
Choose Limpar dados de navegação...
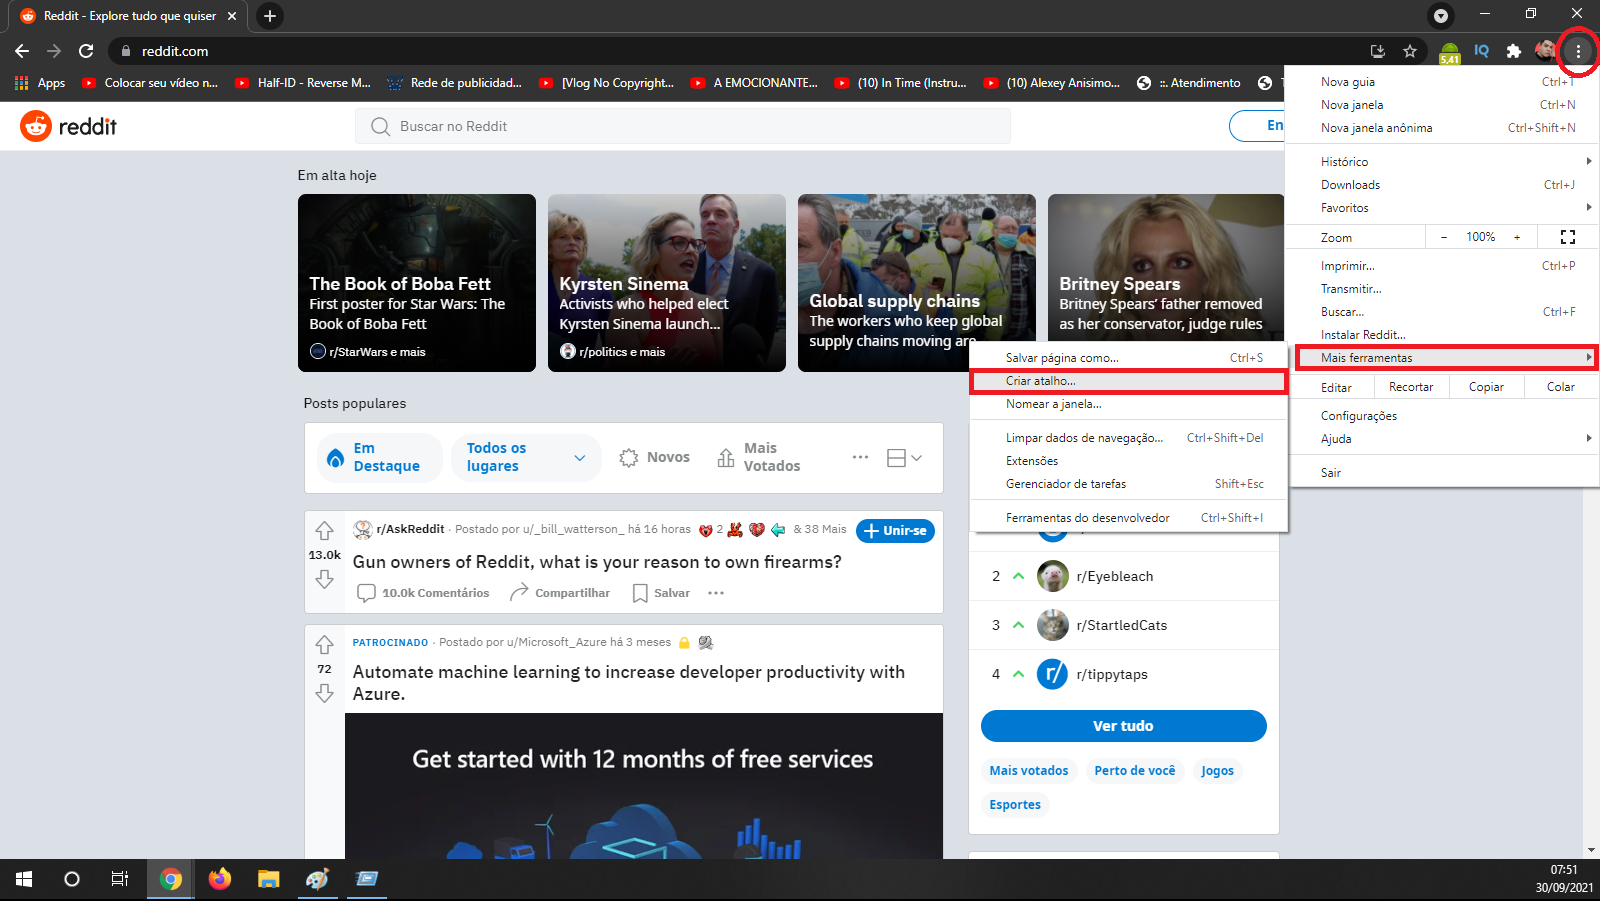[x=1128, y=438]
